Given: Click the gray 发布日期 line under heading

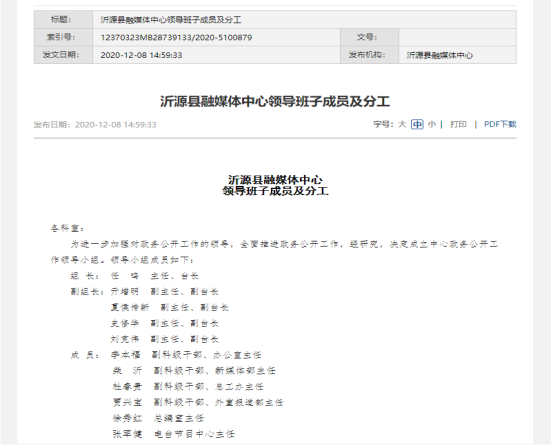Looking at the screenshot, I should click(x=95, y=125).
